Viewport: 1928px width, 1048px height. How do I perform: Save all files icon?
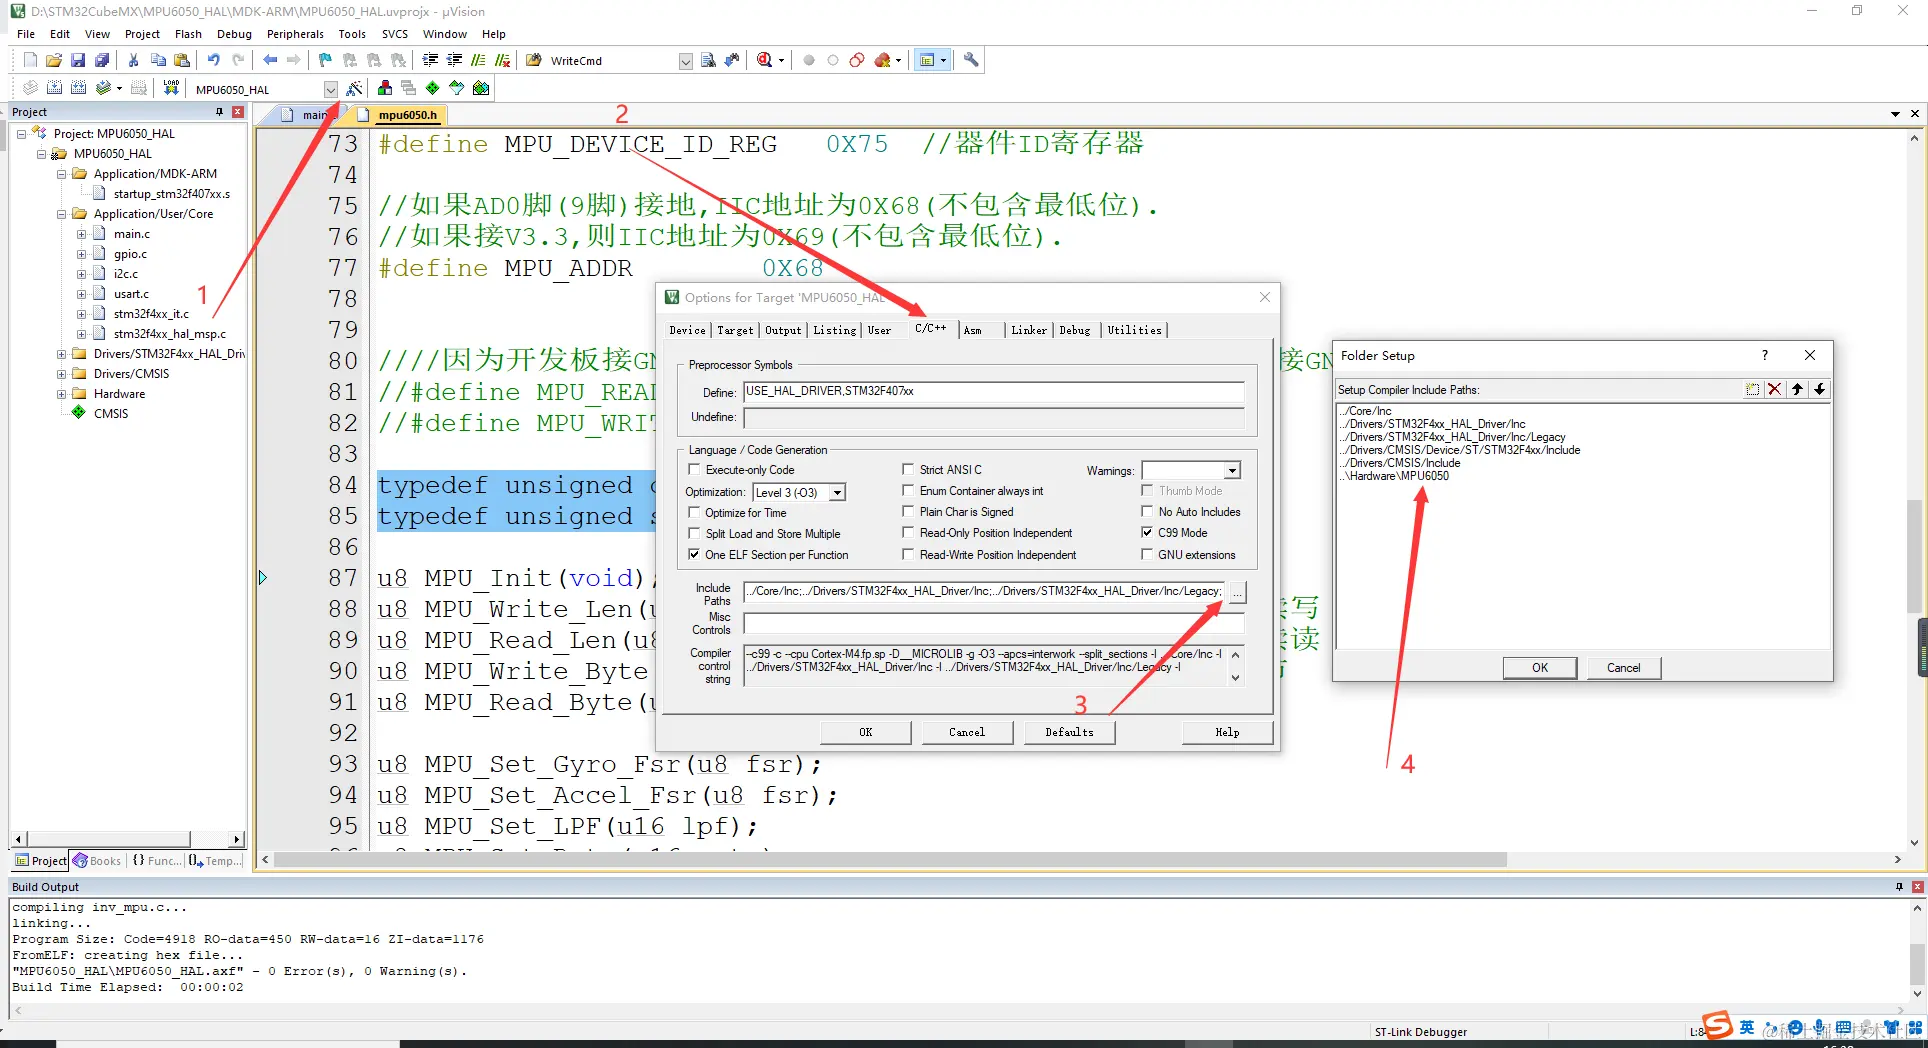102,60
